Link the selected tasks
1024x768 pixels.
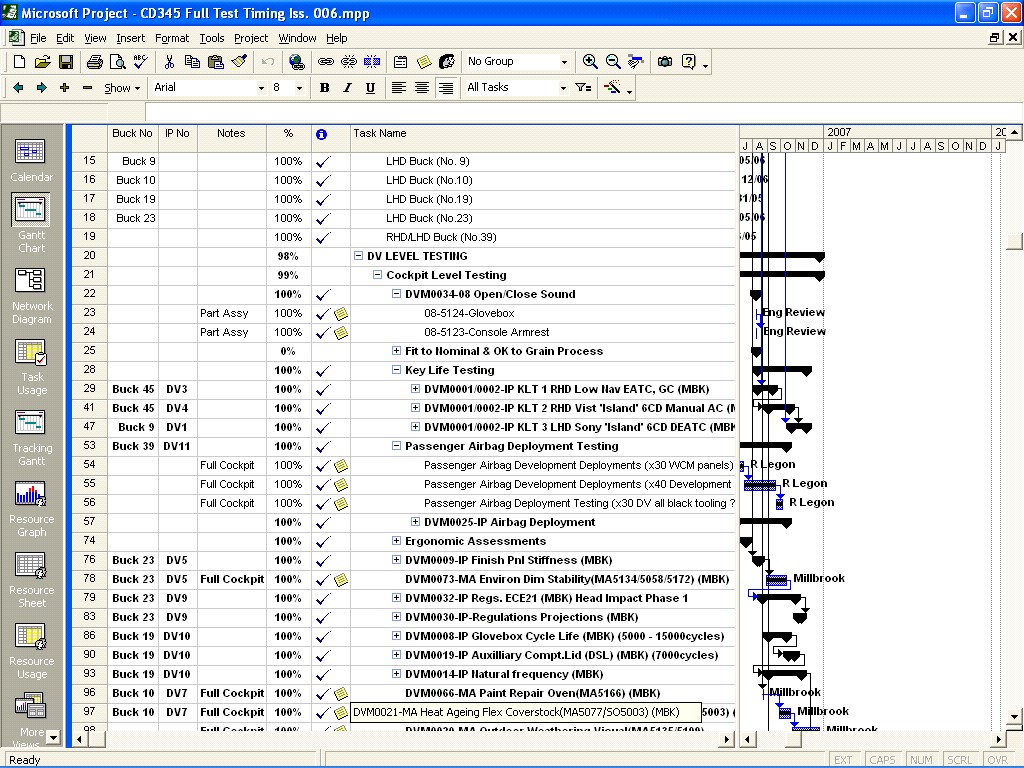(325, 61)
